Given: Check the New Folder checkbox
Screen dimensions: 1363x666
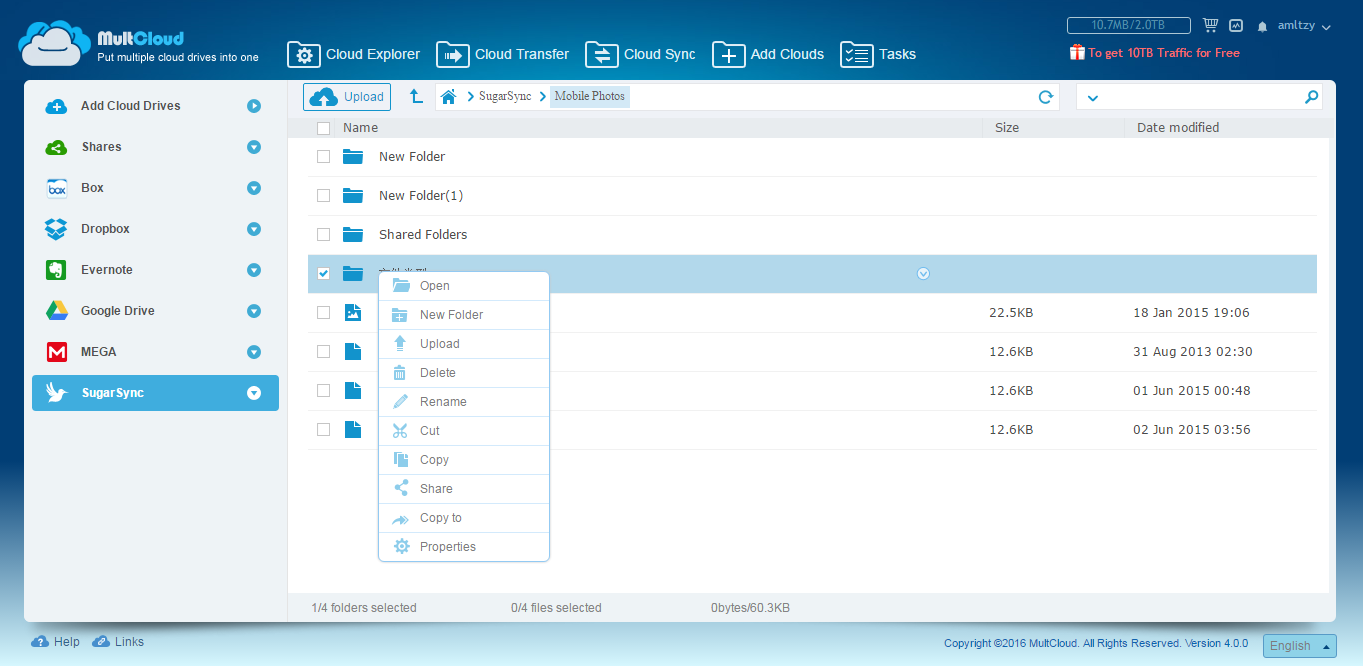Looking at the screenshot, I should pyautogui.click(x=323, y=157).
